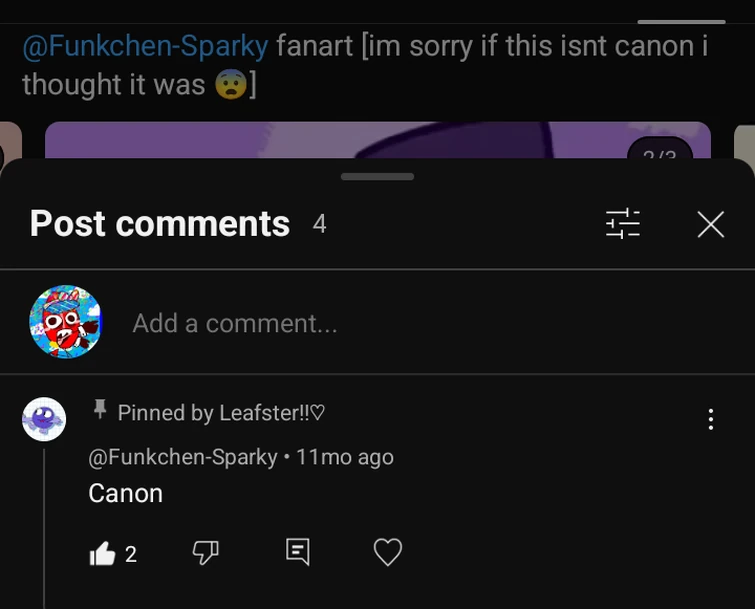
Task: Tap Funkchen-Sparky's purple profile avatar
Action: pos(44,419)
